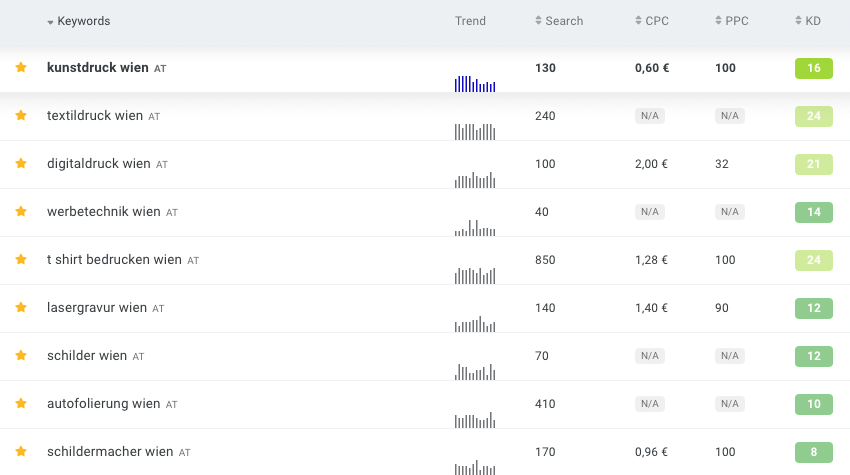850x475 pixels.
Task: Select the t shirt bedrucken wien keyword
Action: click(x=114, y=260)
